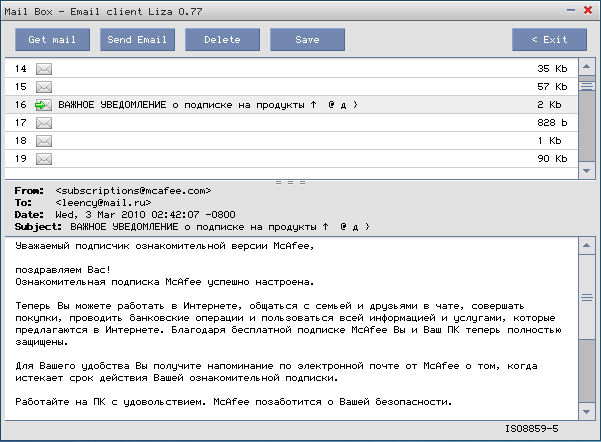Click the envelope icon of message 14
This screenshot has height=442, width=601.
tap(44, 69)
